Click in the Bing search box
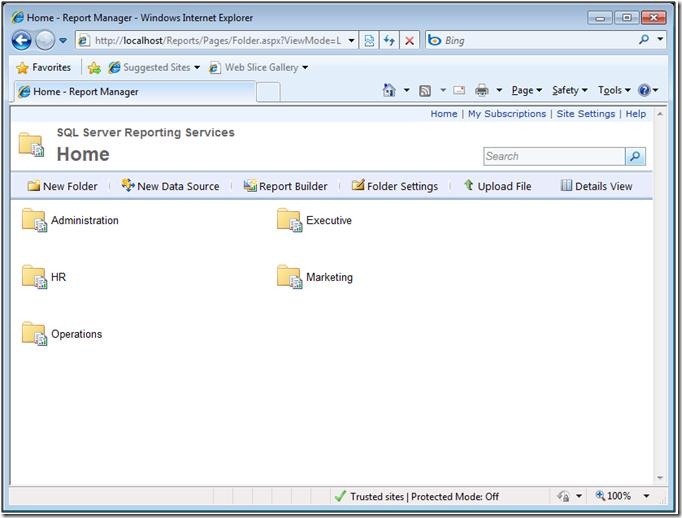This screenshot has height=518, width=682. click(539, 40)
